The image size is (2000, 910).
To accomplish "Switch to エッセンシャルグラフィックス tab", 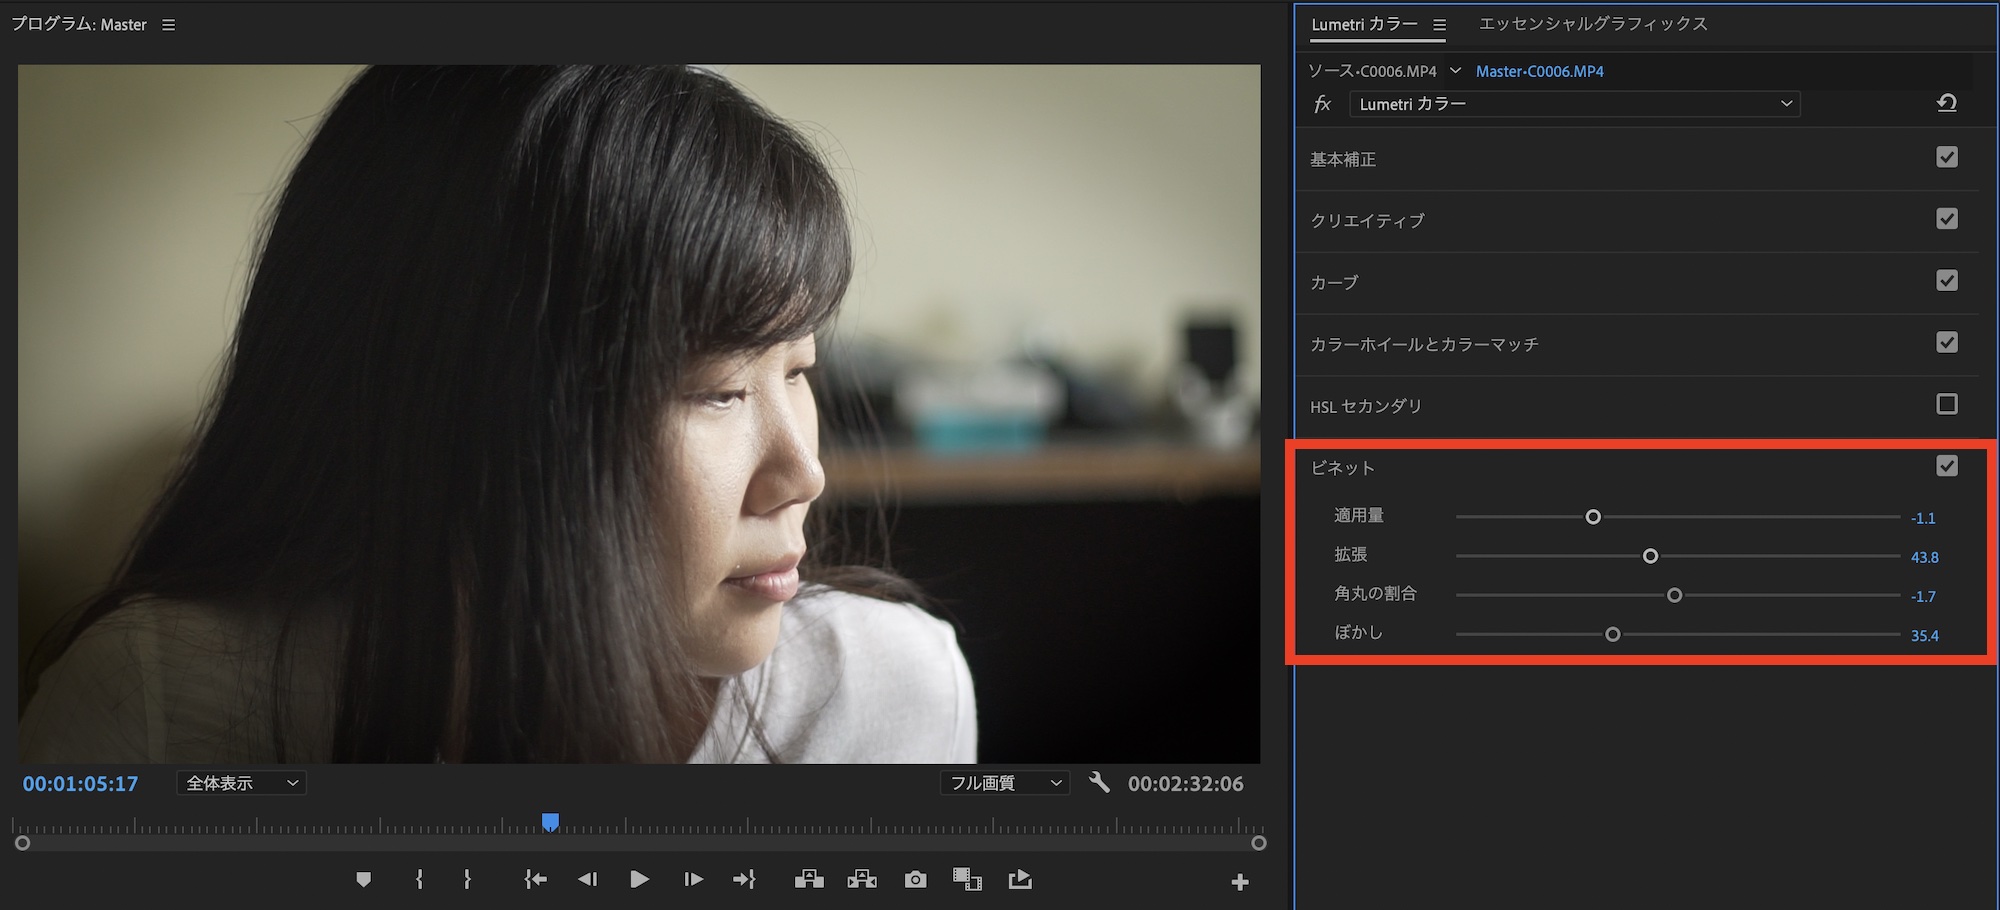I will tap(1592, 24).
